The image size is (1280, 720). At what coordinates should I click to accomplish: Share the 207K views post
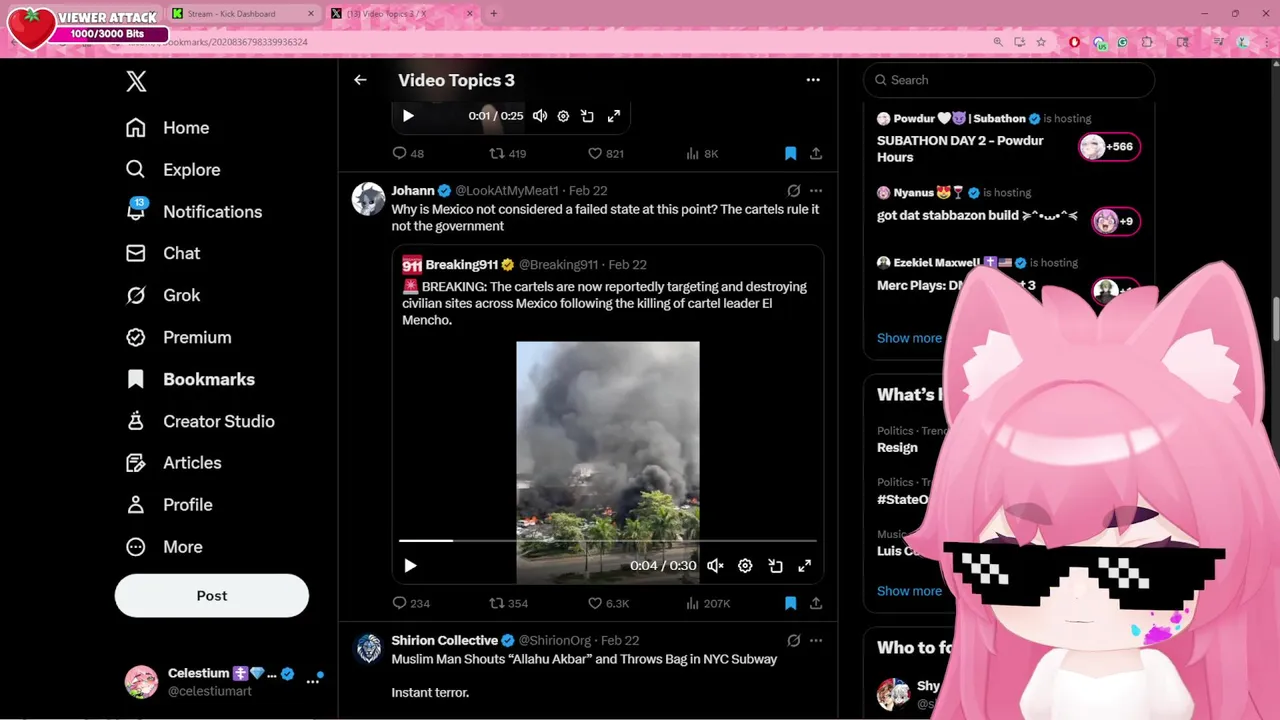pos(816,603)
